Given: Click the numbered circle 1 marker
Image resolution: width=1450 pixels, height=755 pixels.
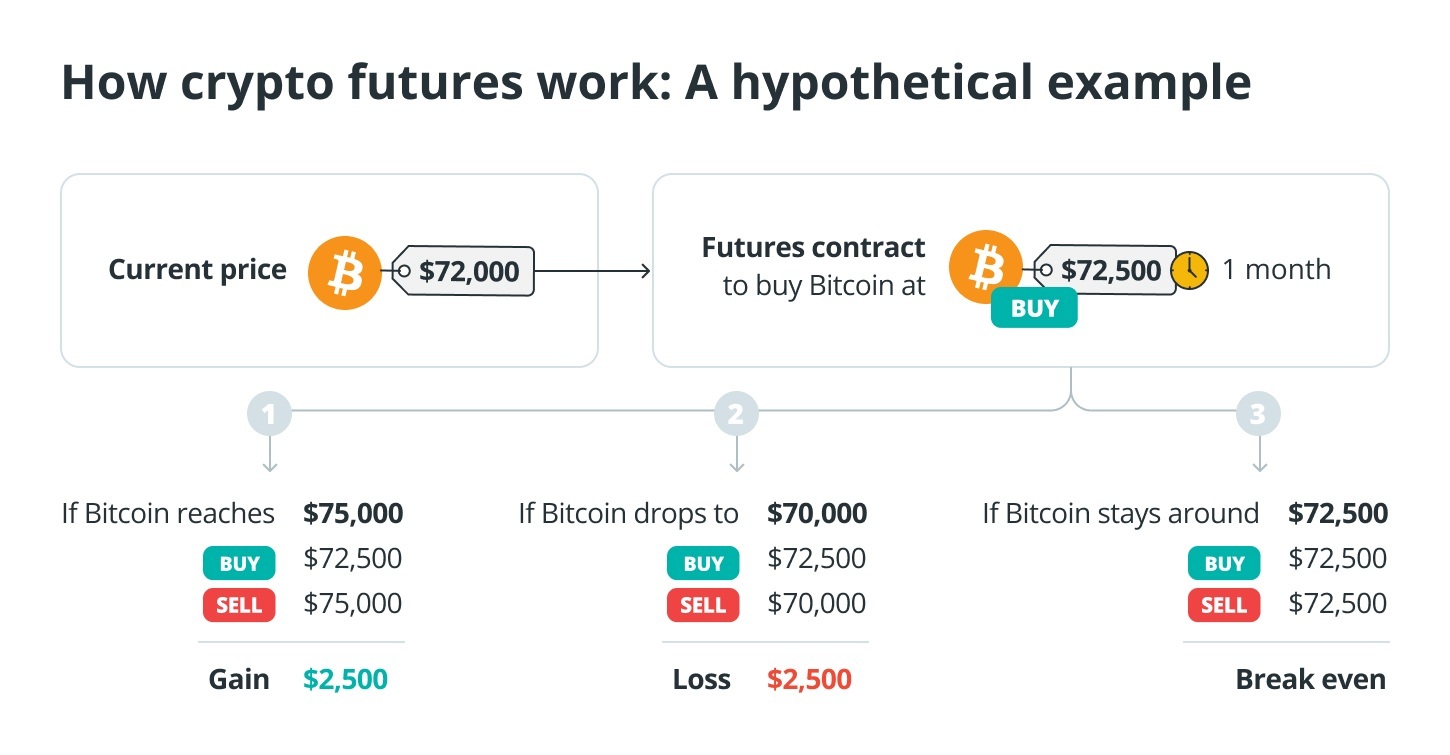Looking at the screenshot, I should 270,414.
